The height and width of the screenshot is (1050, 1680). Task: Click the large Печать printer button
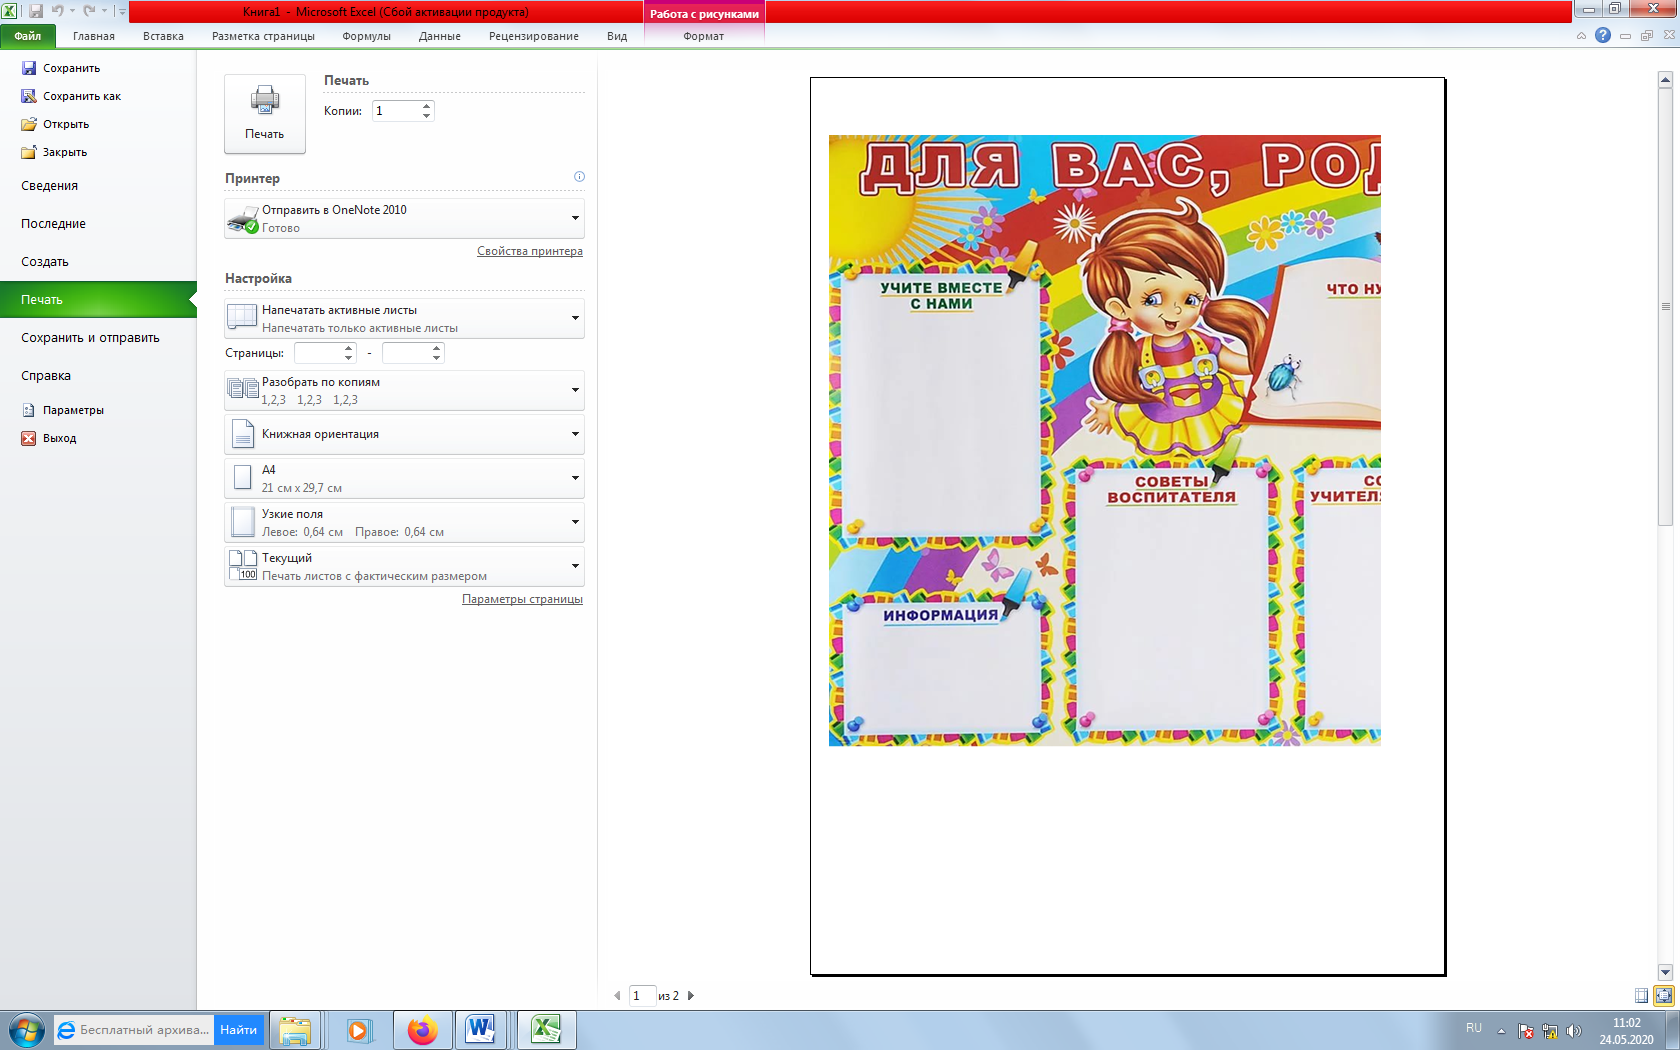[x=265, y=114]
